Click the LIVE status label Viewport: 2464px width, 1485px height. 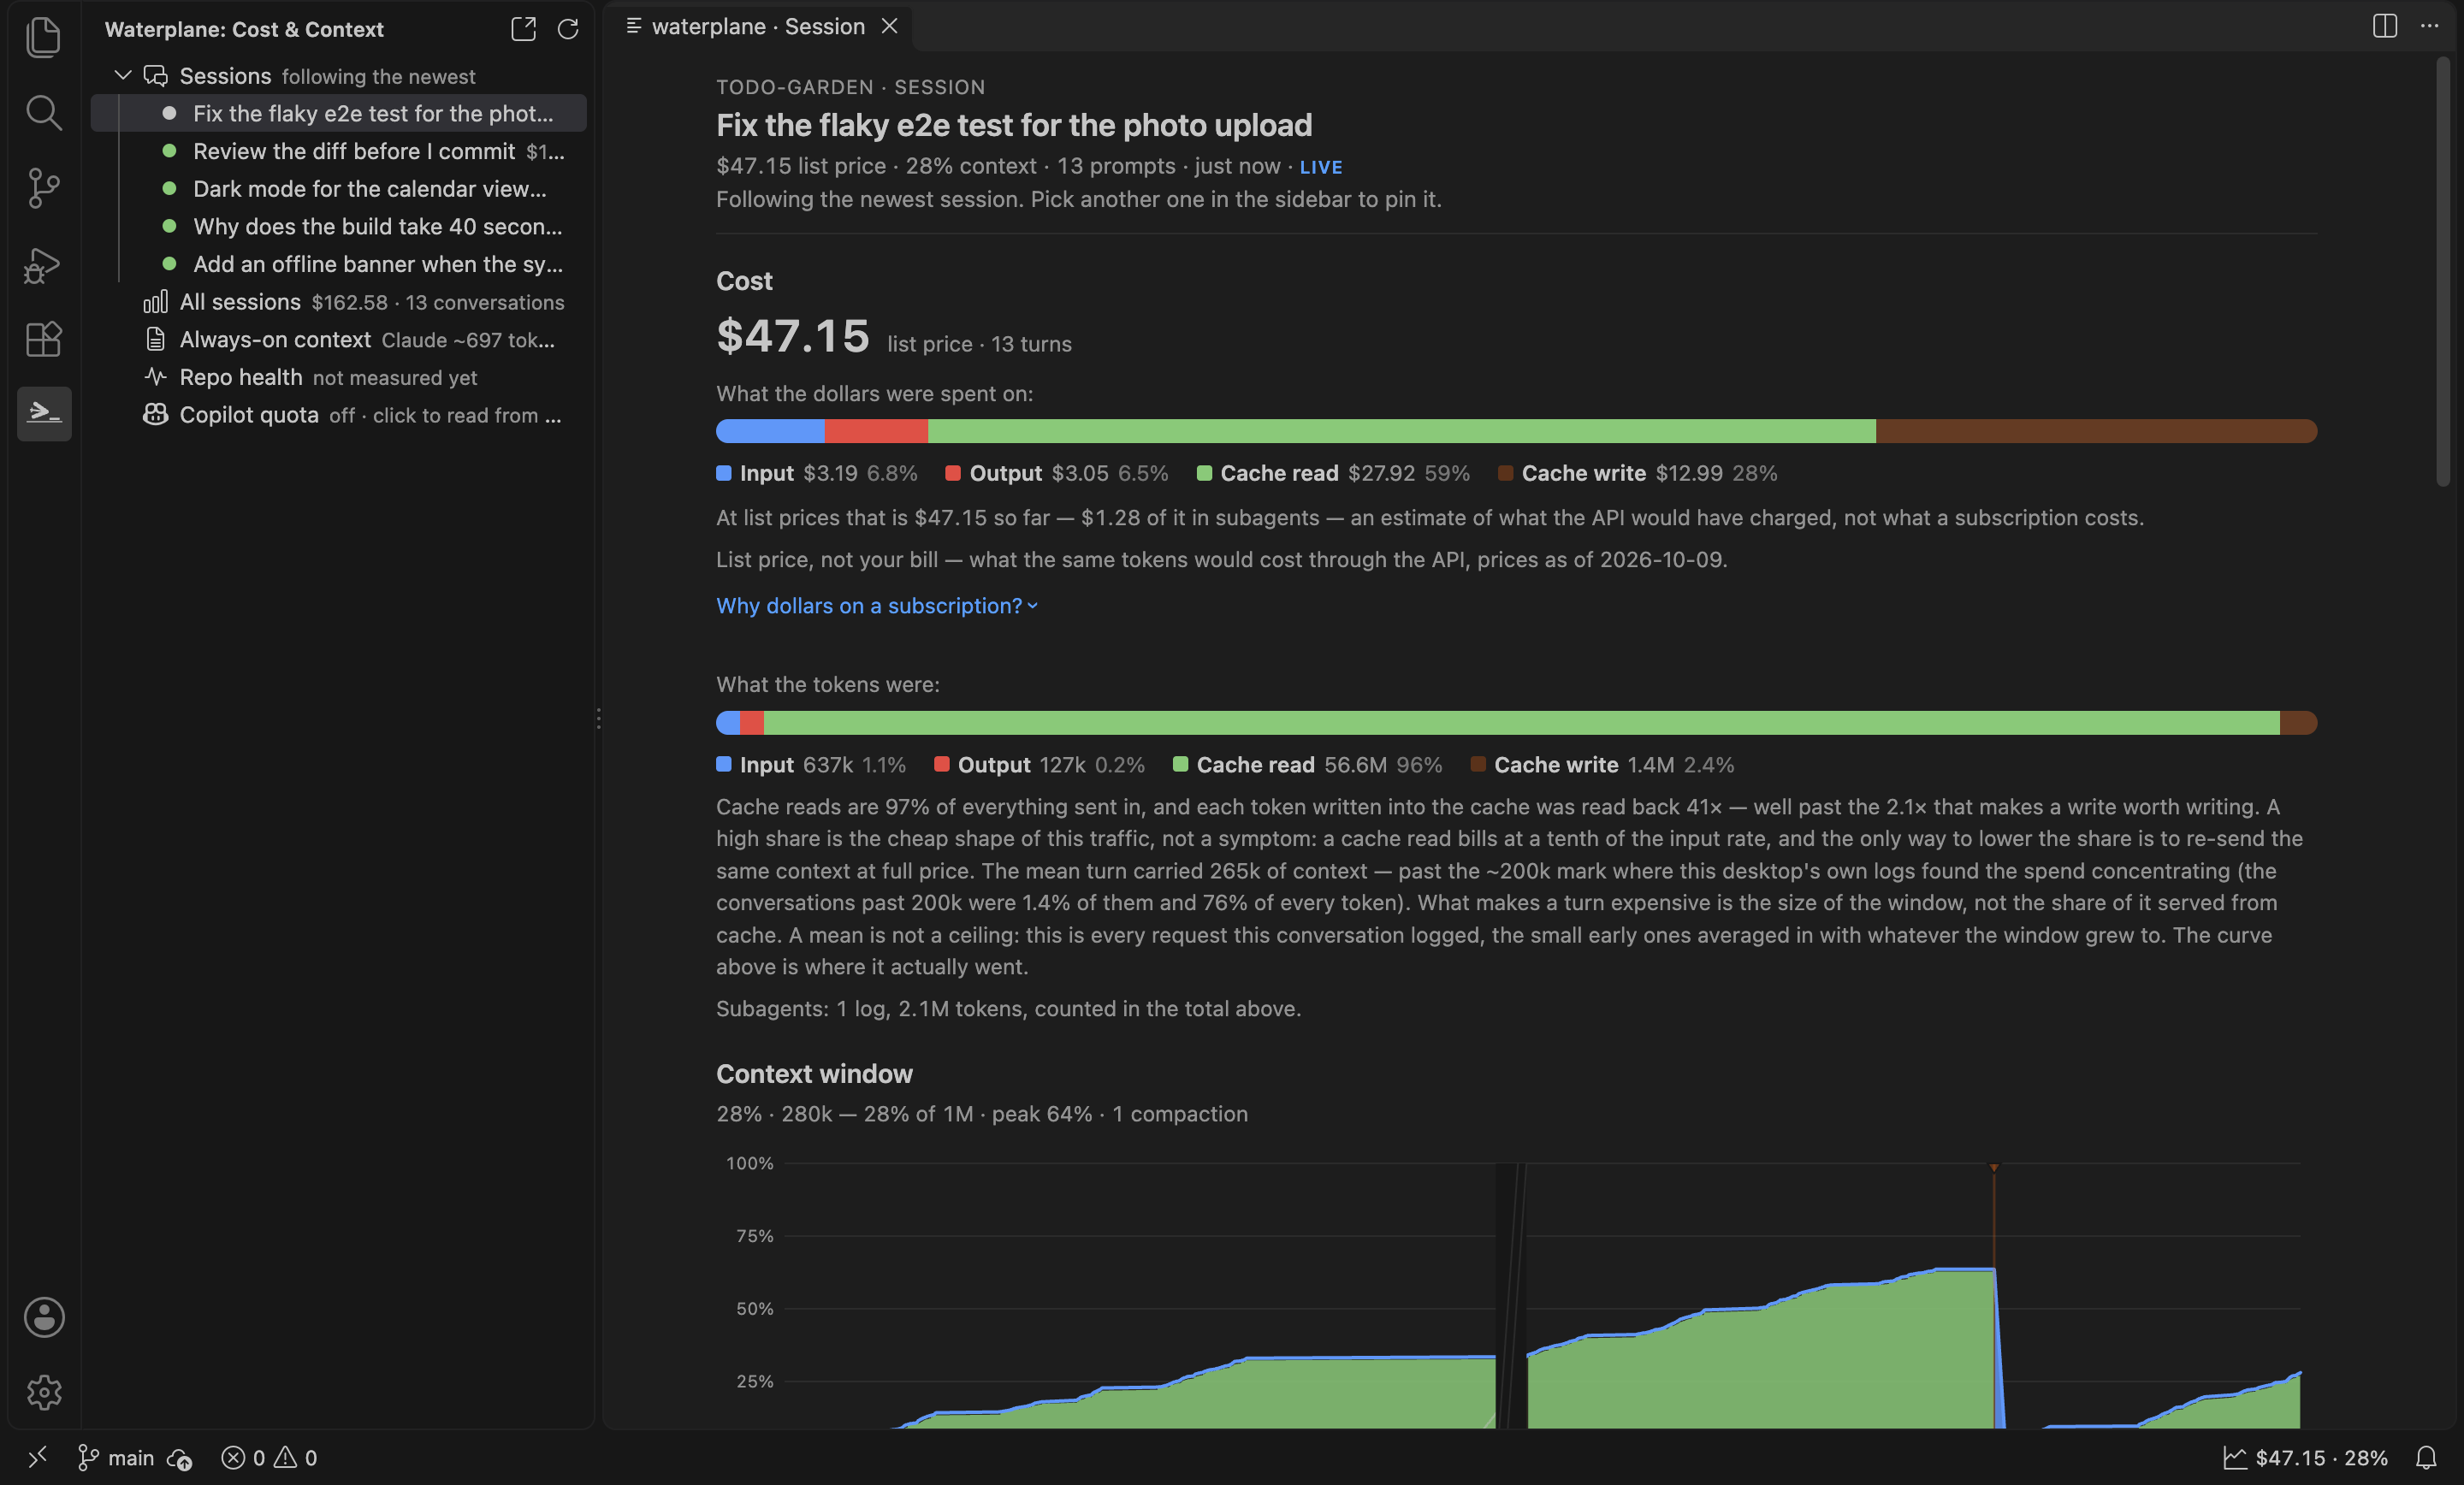pos(1320,167)
